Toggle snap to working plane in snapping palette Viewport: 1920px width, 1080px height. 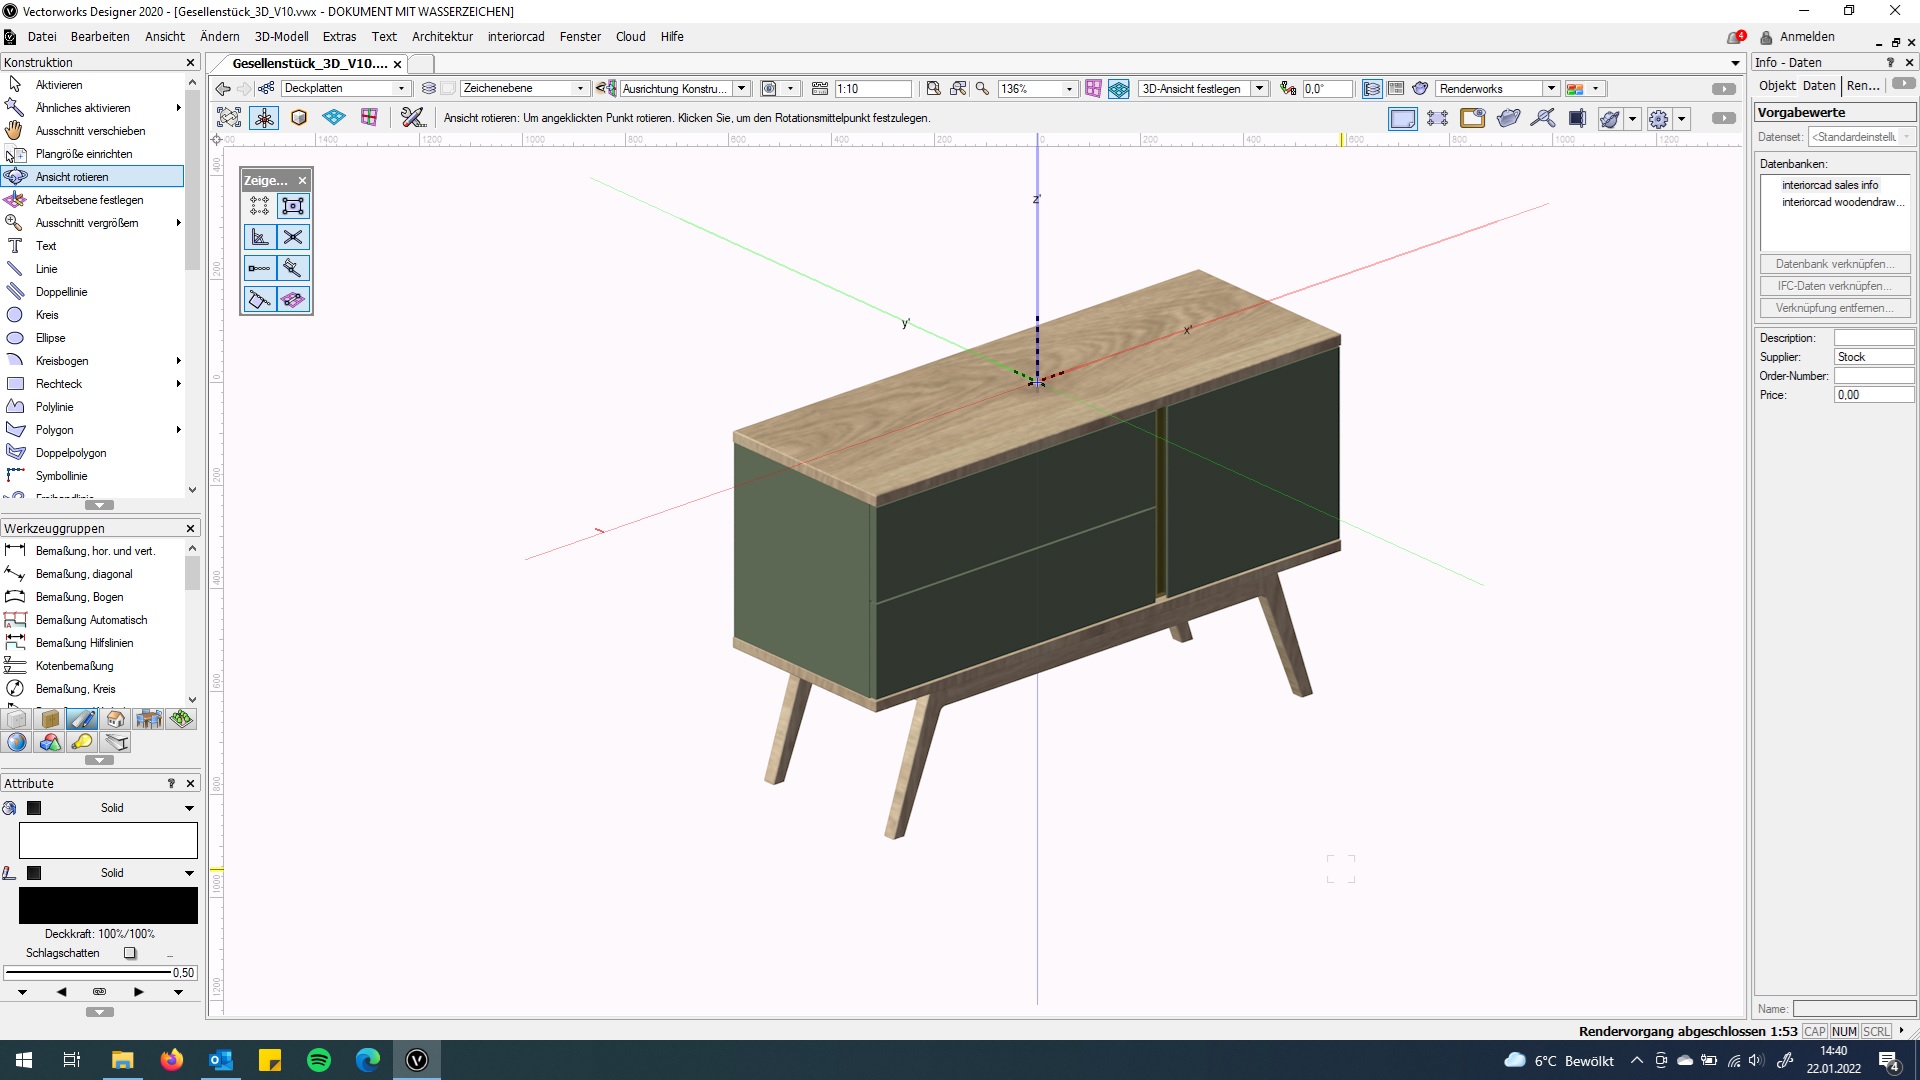293,299
